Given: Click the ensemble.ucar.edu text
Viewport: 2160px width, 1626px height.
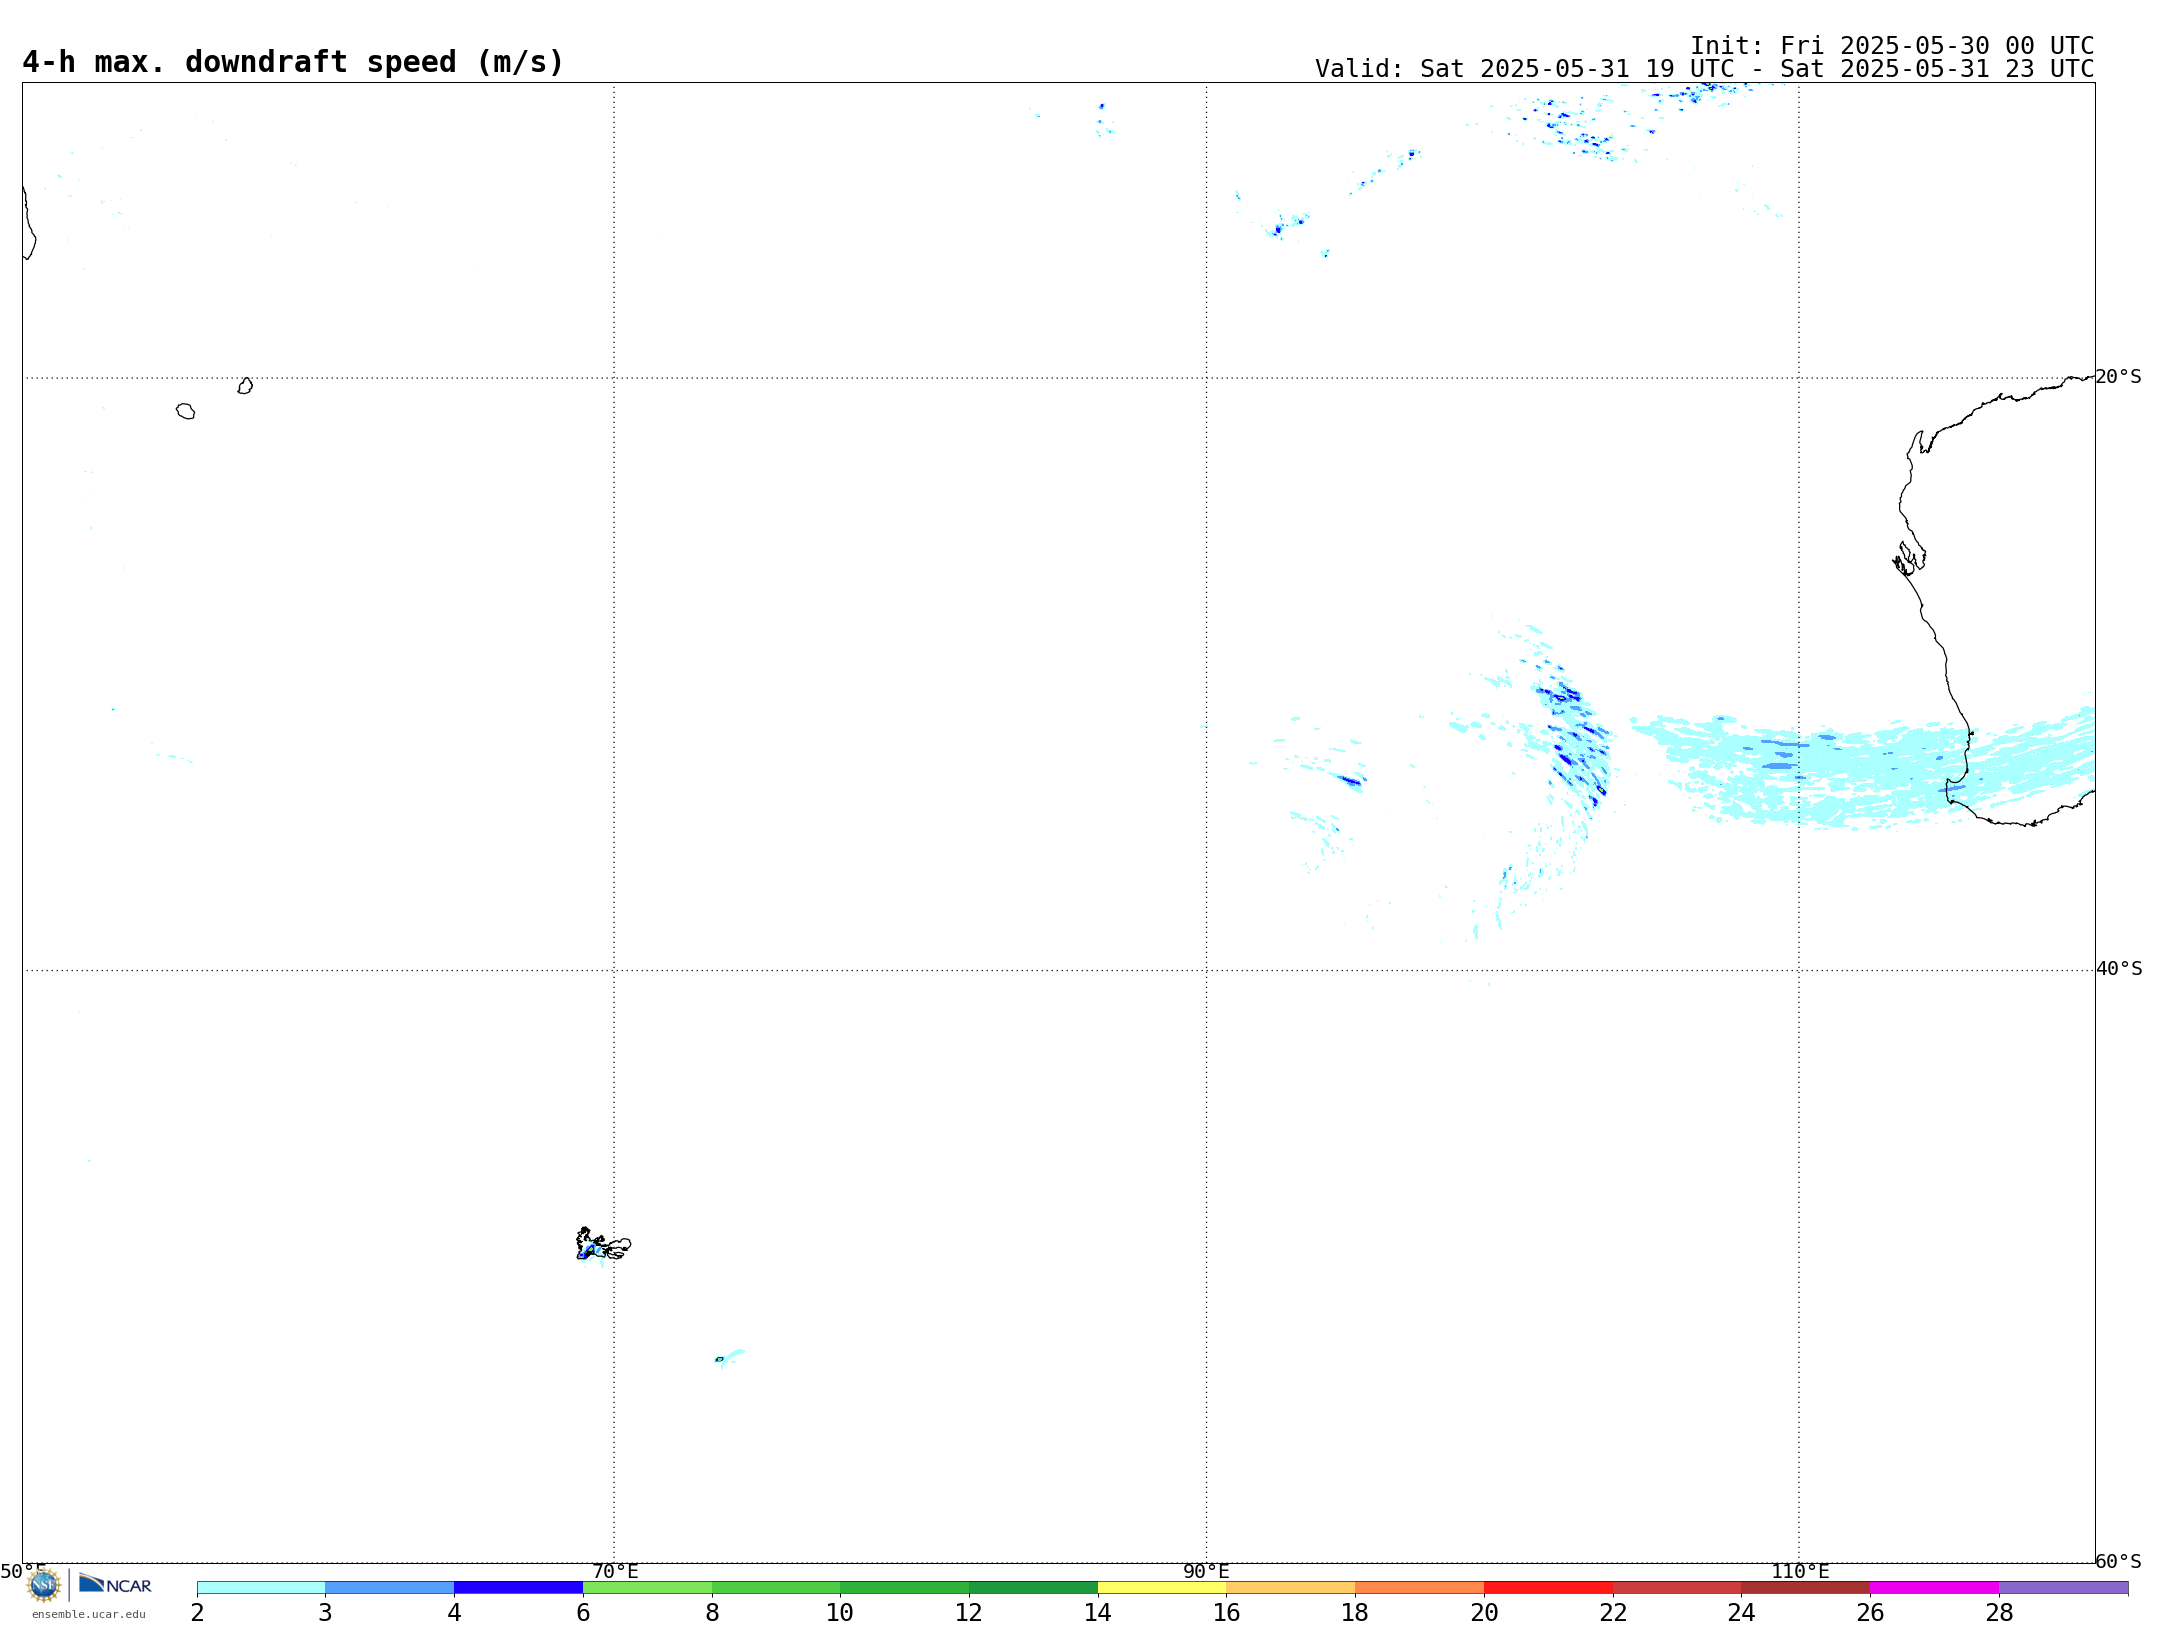Looking at the screenshot, I should coord(89,1614).
